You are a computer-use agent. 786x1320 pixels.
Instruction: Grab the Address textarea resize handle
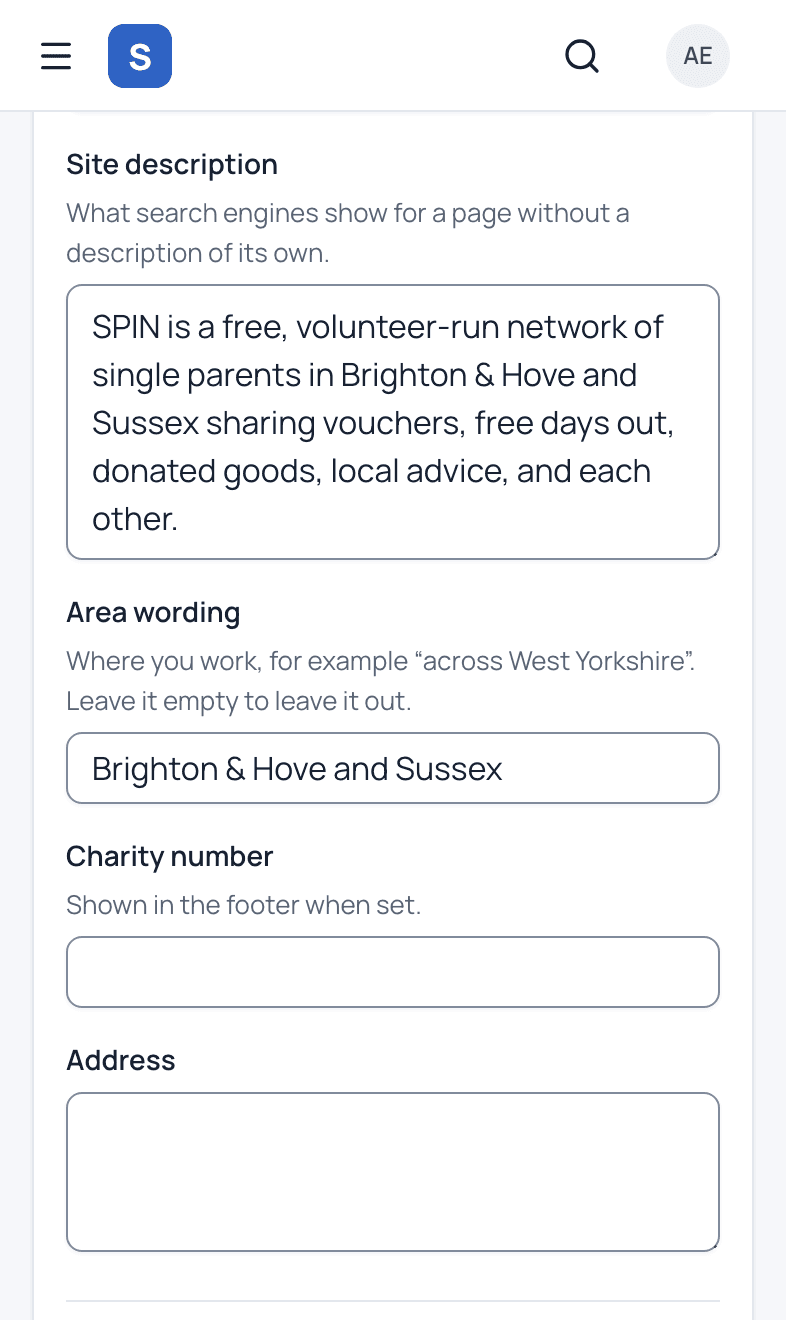[x=712, y=1244]
